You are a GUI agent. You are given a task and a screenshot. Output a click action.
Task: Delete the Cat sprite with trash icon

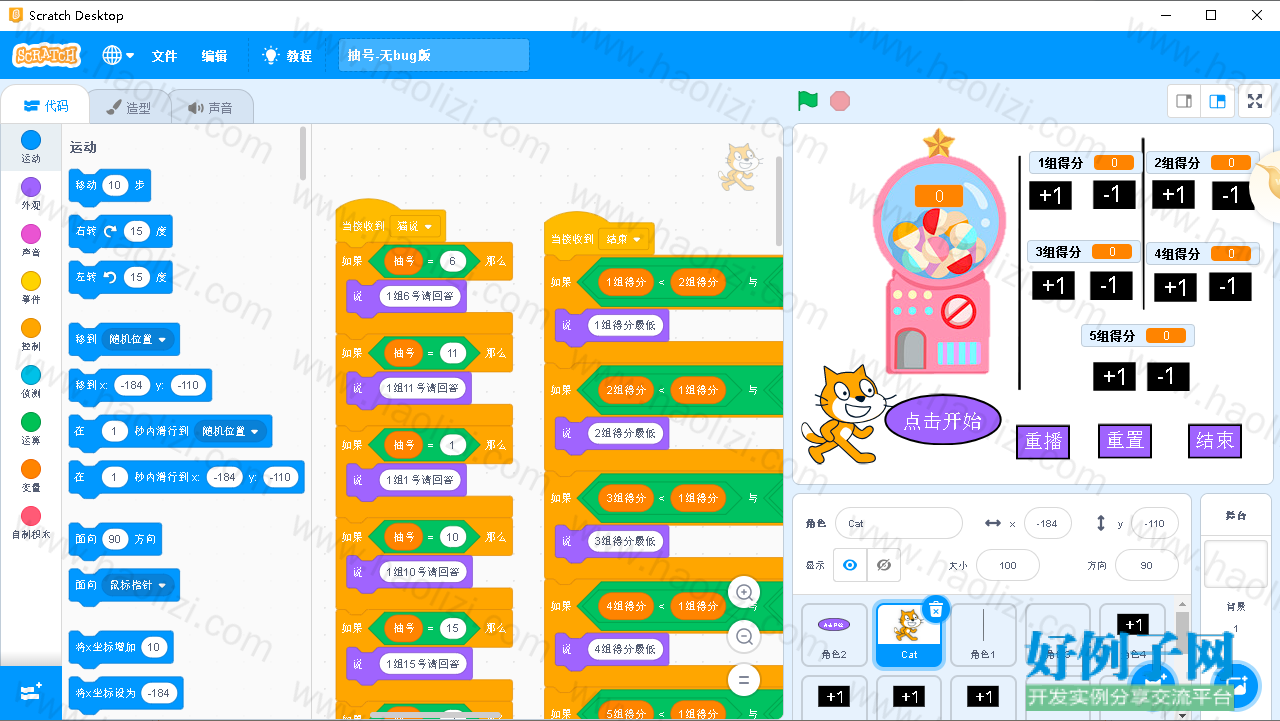tap(935, 609)
